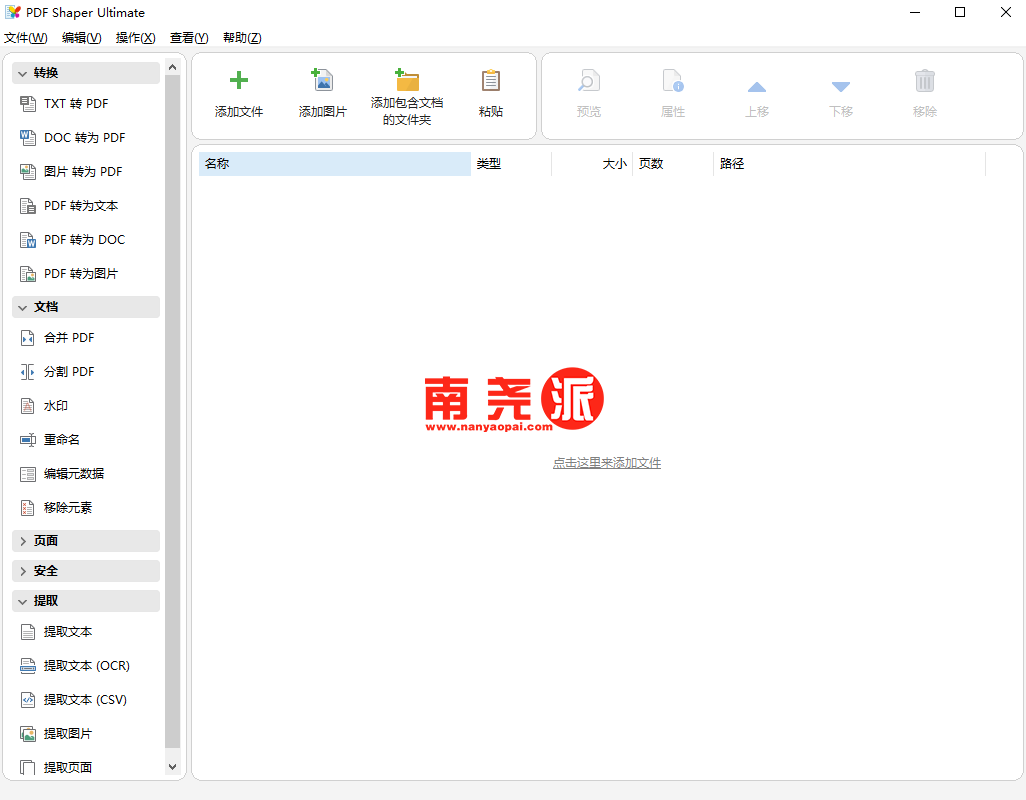This screenshot has width=1026, height=800.
Task: Click the 添加文件 green plus icon
Action: (x=239, y=80)
